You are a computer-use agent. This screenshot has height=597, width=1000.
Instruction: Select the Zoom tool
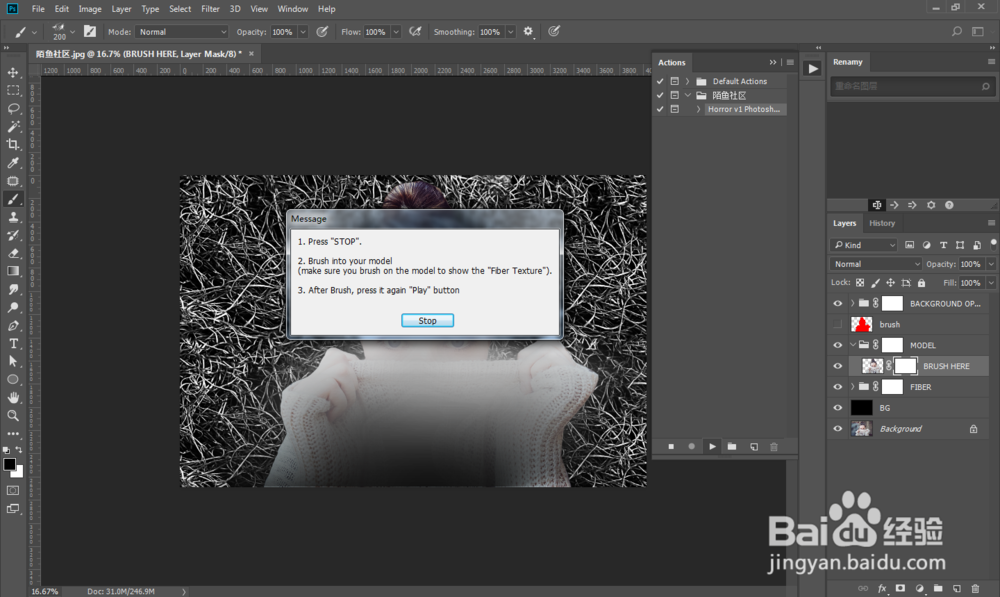click(x=13, y=415)
